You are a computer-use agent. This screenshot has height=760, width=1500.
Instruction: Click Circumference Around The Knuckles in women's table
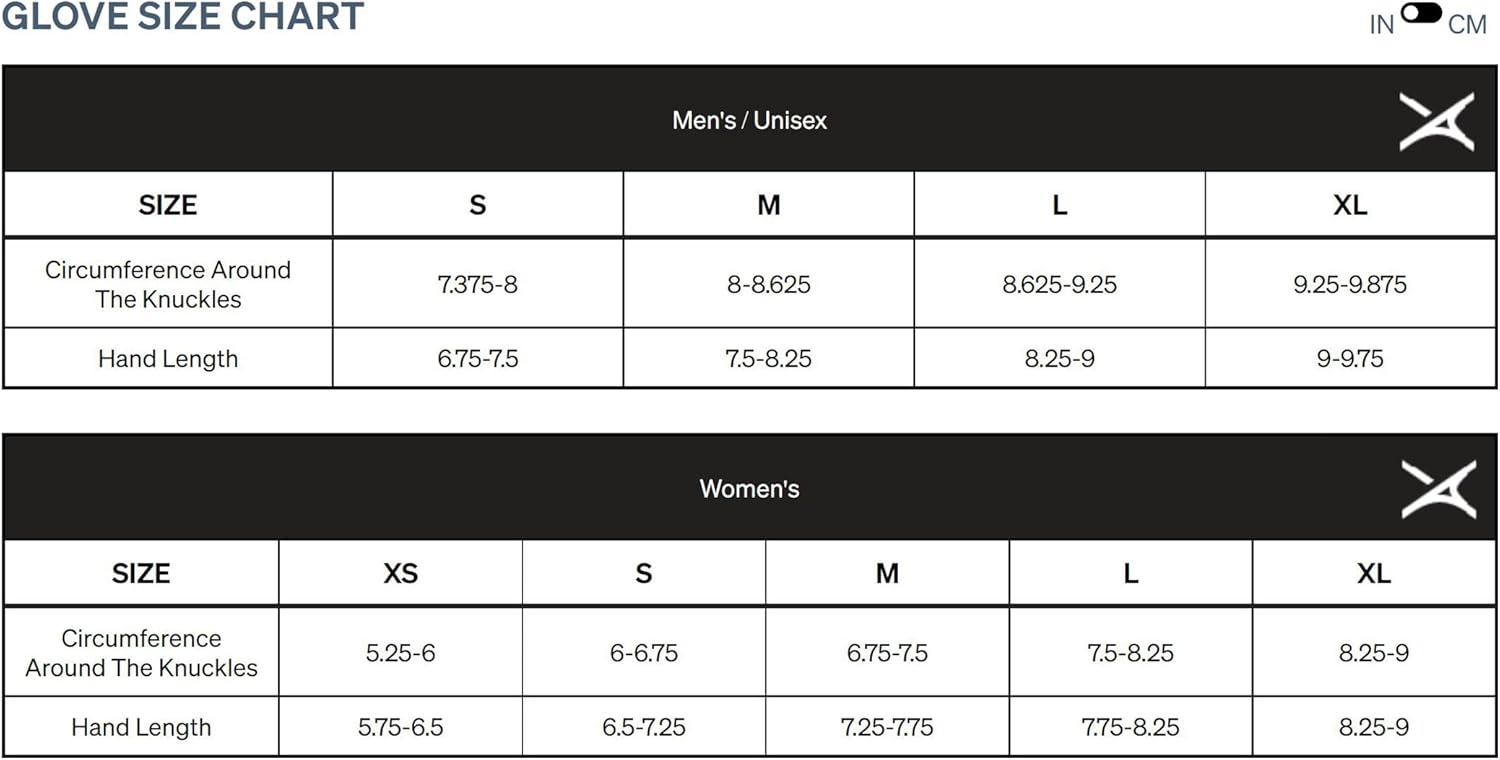[x=141, y=653]
